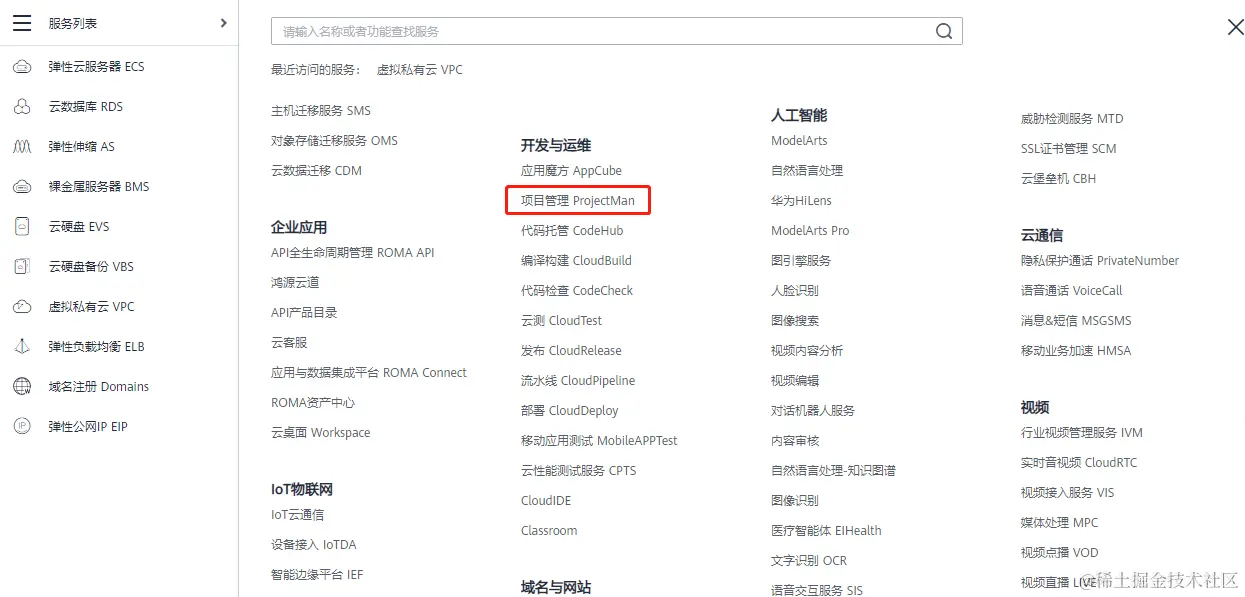Open 人脸识别 service
1245x597 pixels.
795,291
